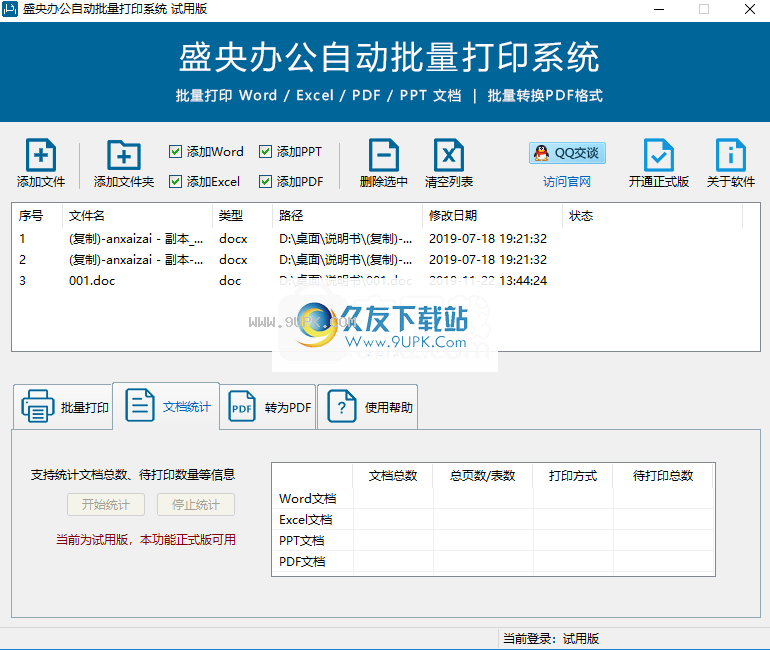Switch to the 转为PDF tab
The image size is (770, 650).
268,407
